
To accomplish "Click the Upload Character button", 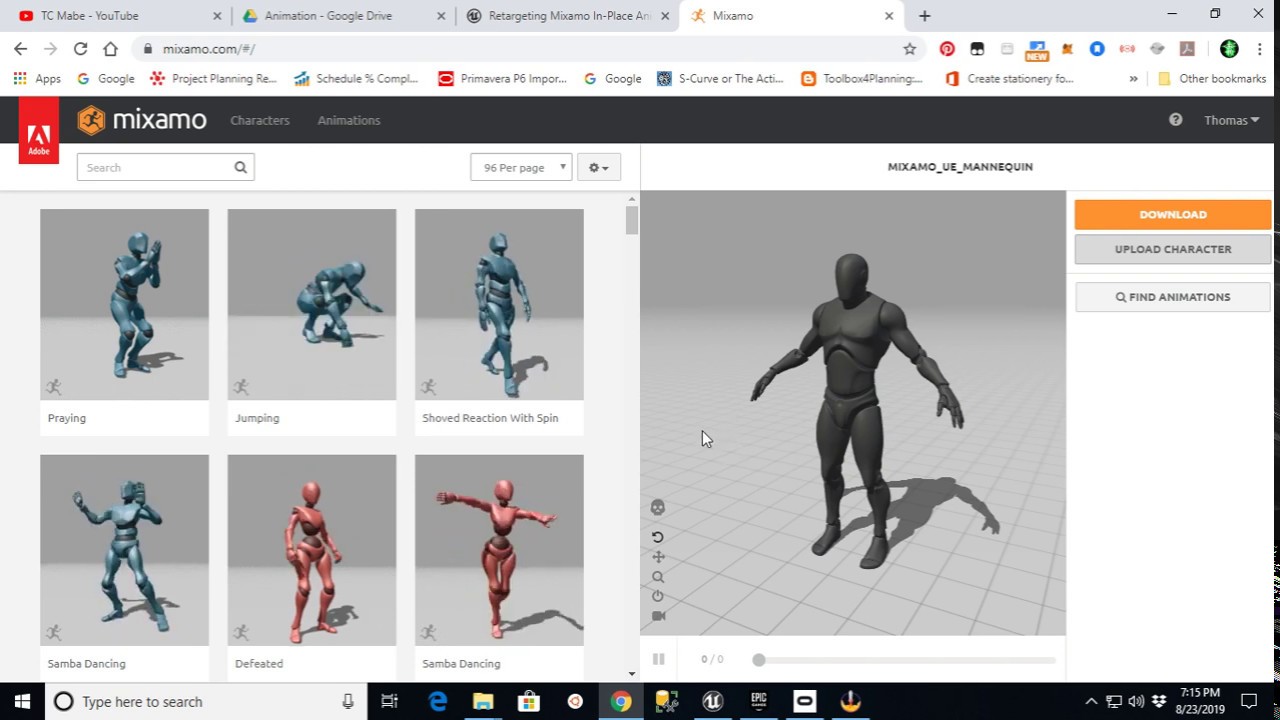I will click(x=1172, y=250).
